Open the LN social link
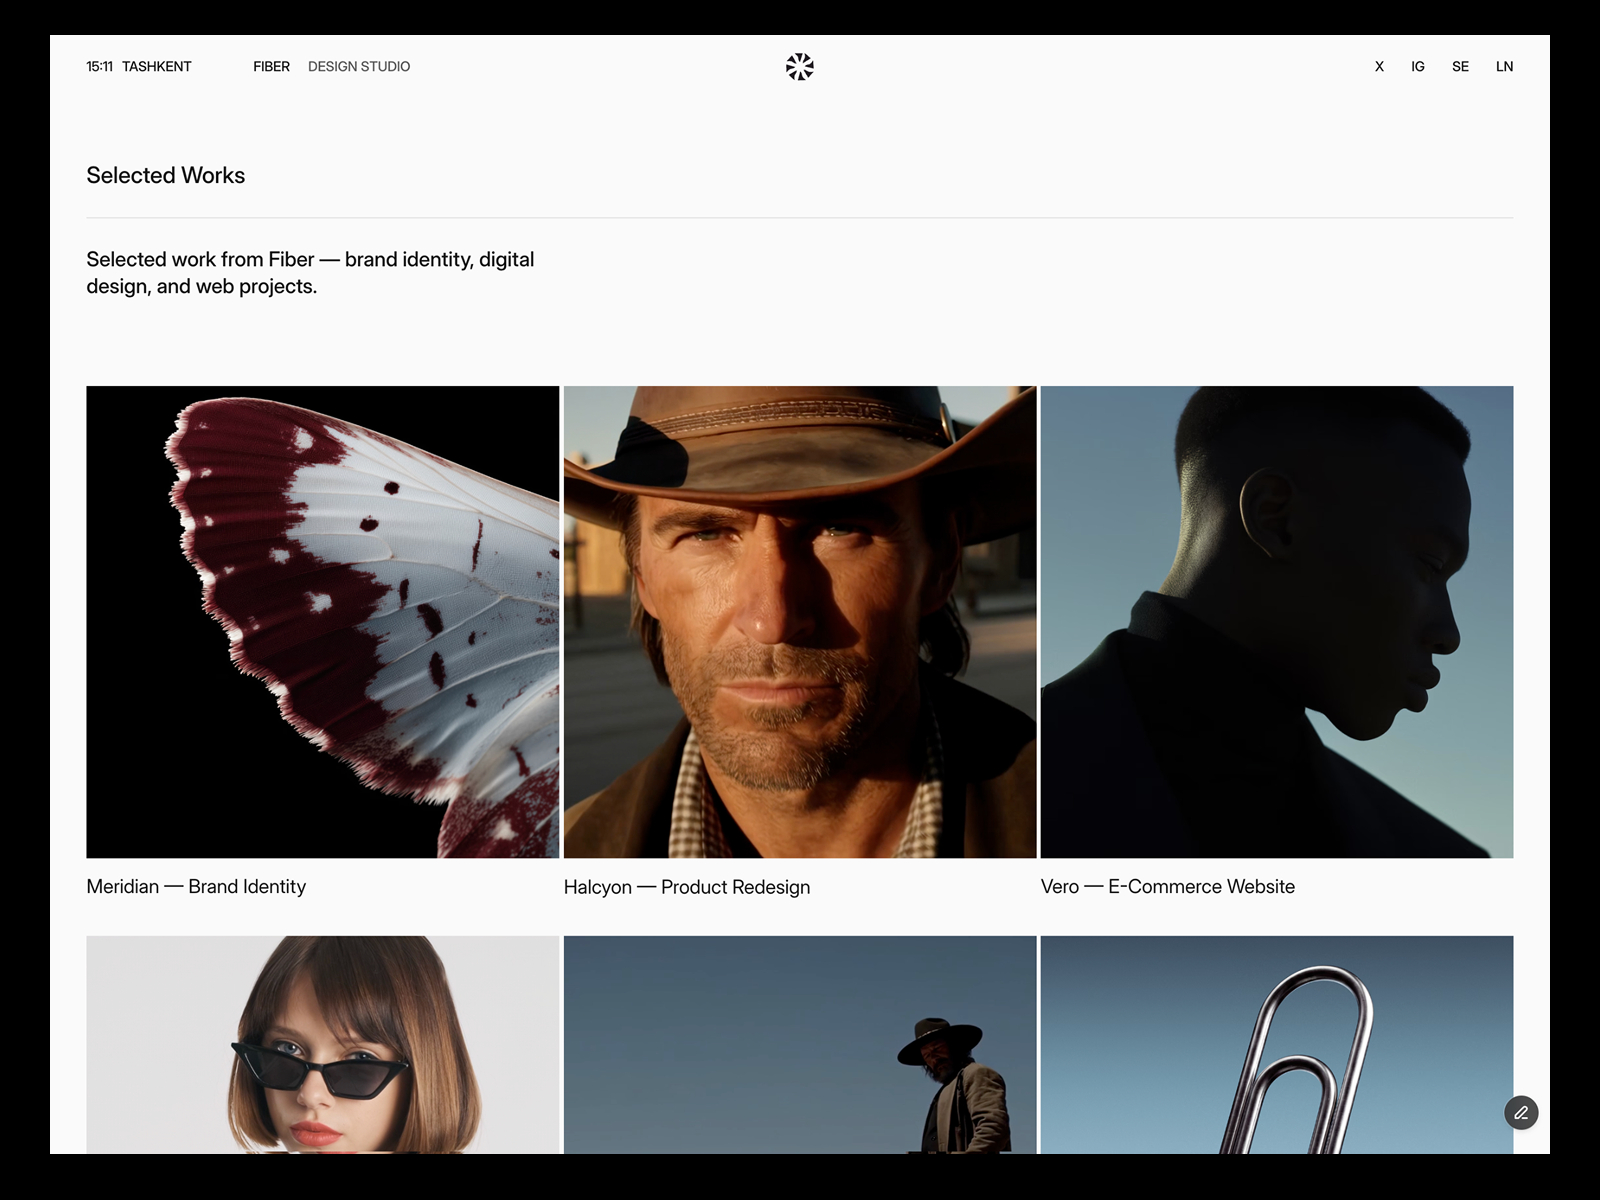Viewport: 1600px width, 1200px height. (x=1505, y=67)
